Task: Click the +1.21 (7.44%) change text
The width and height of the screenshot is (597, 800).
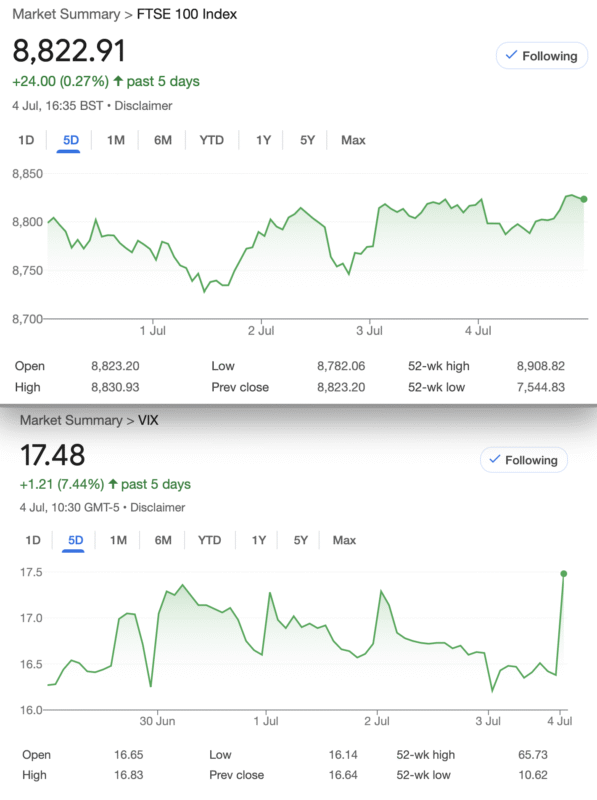Action: 62,484
